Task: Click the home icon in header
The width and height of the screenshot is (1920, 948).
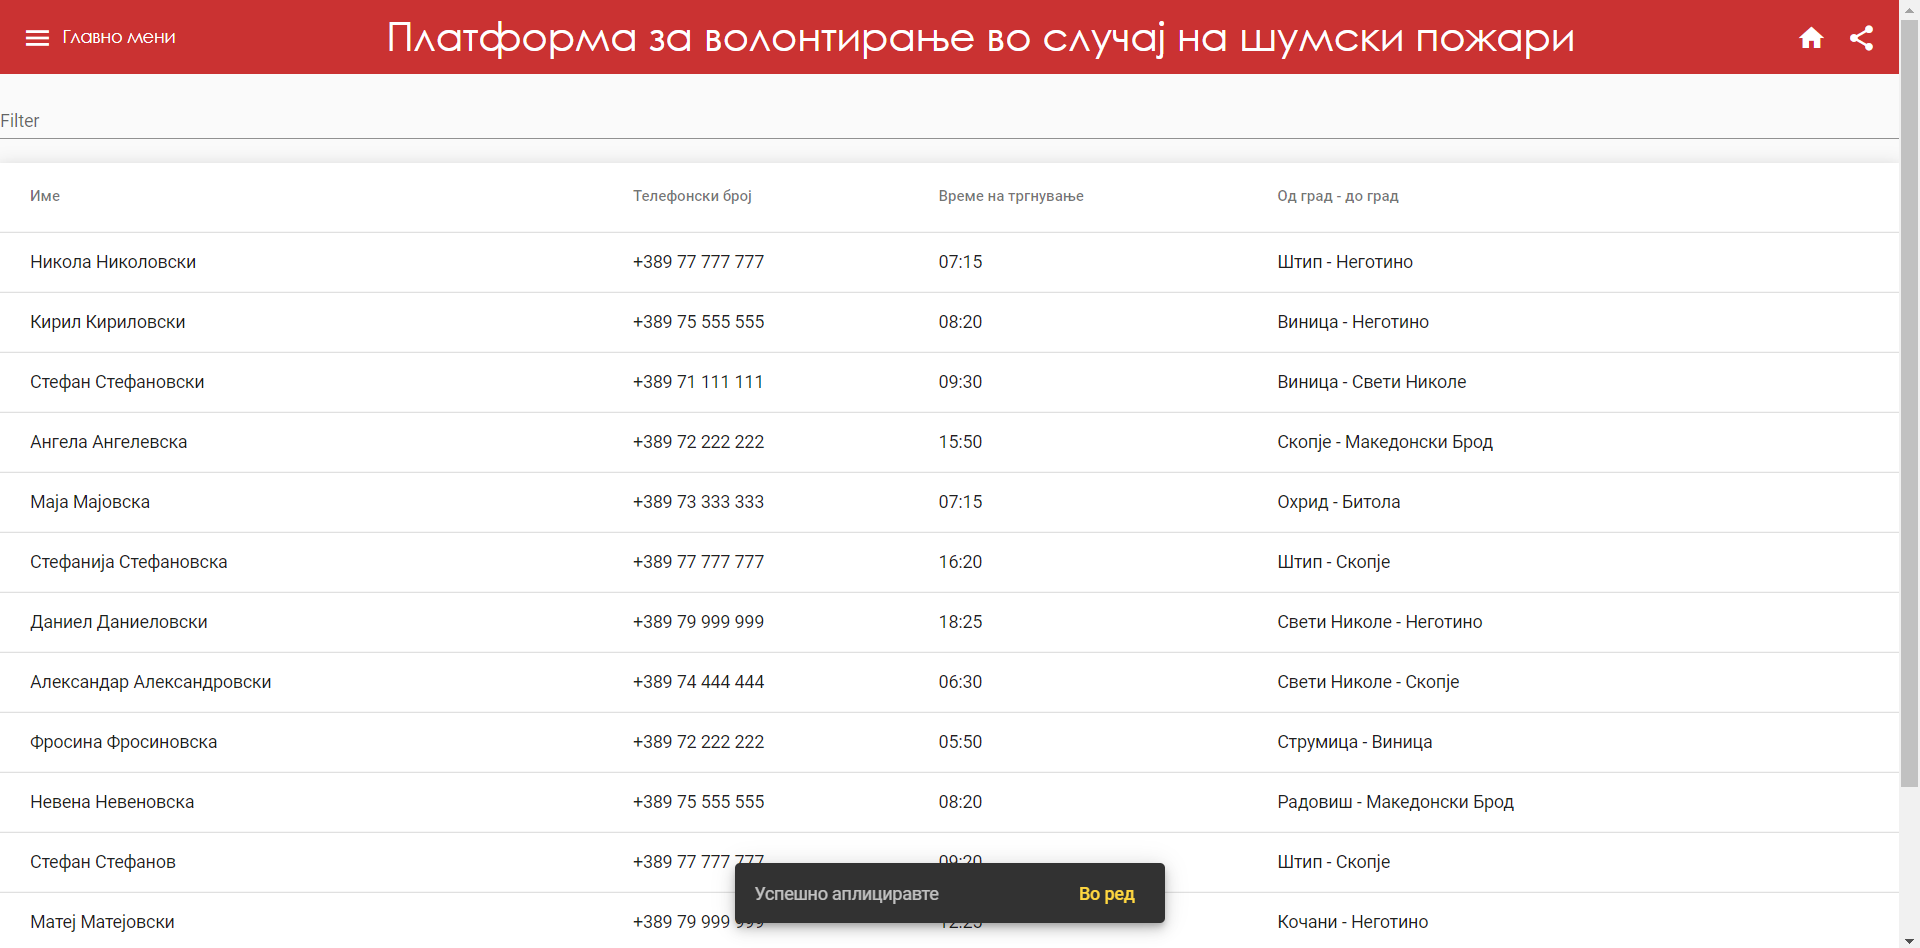Action: click(1812, 37)
